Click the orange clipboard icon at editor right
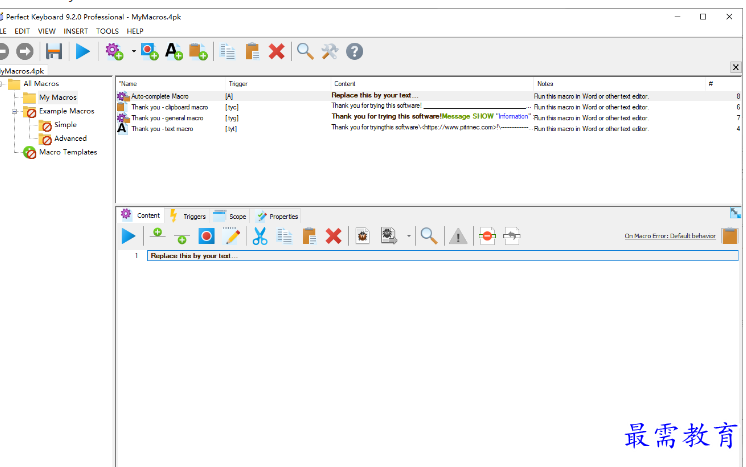 coord(729,236)
